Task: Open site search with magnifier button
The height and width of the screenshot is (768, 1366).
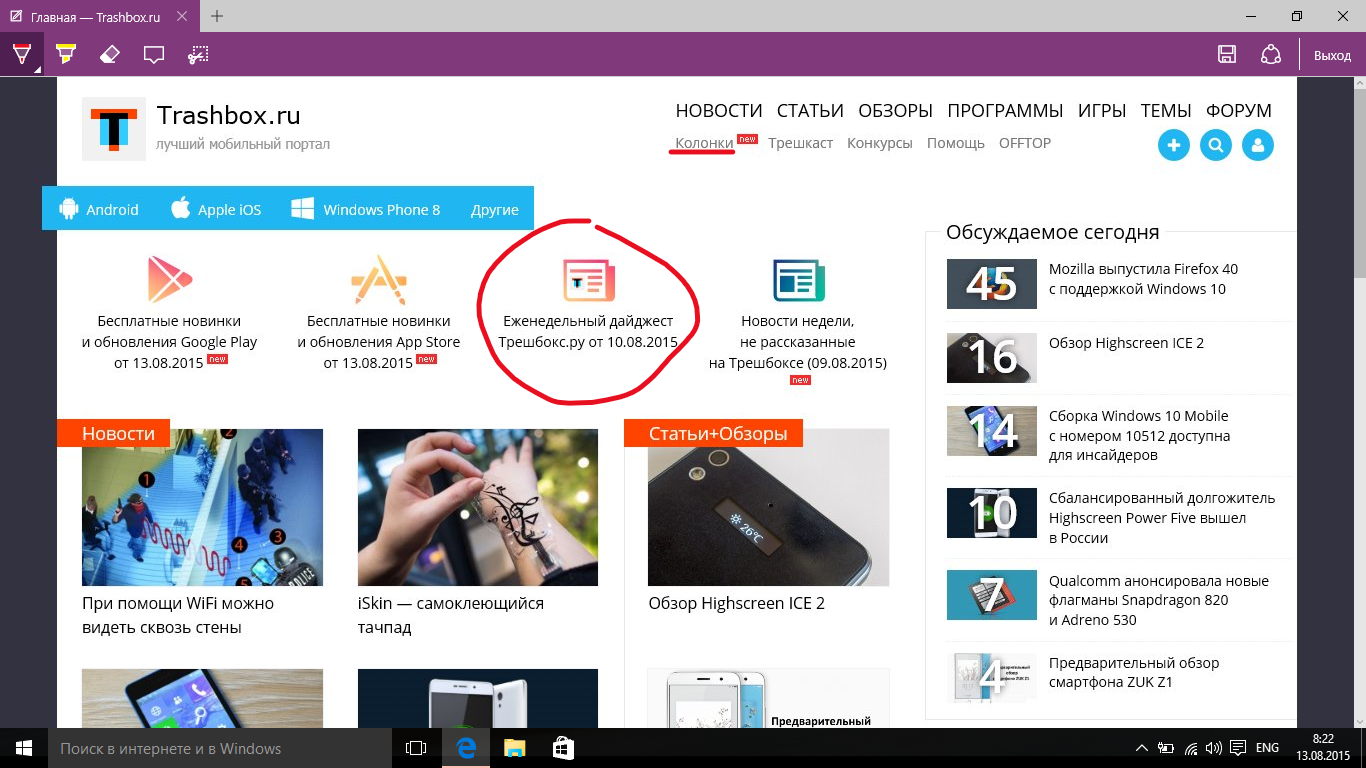Action: (x=1216, y=145)
